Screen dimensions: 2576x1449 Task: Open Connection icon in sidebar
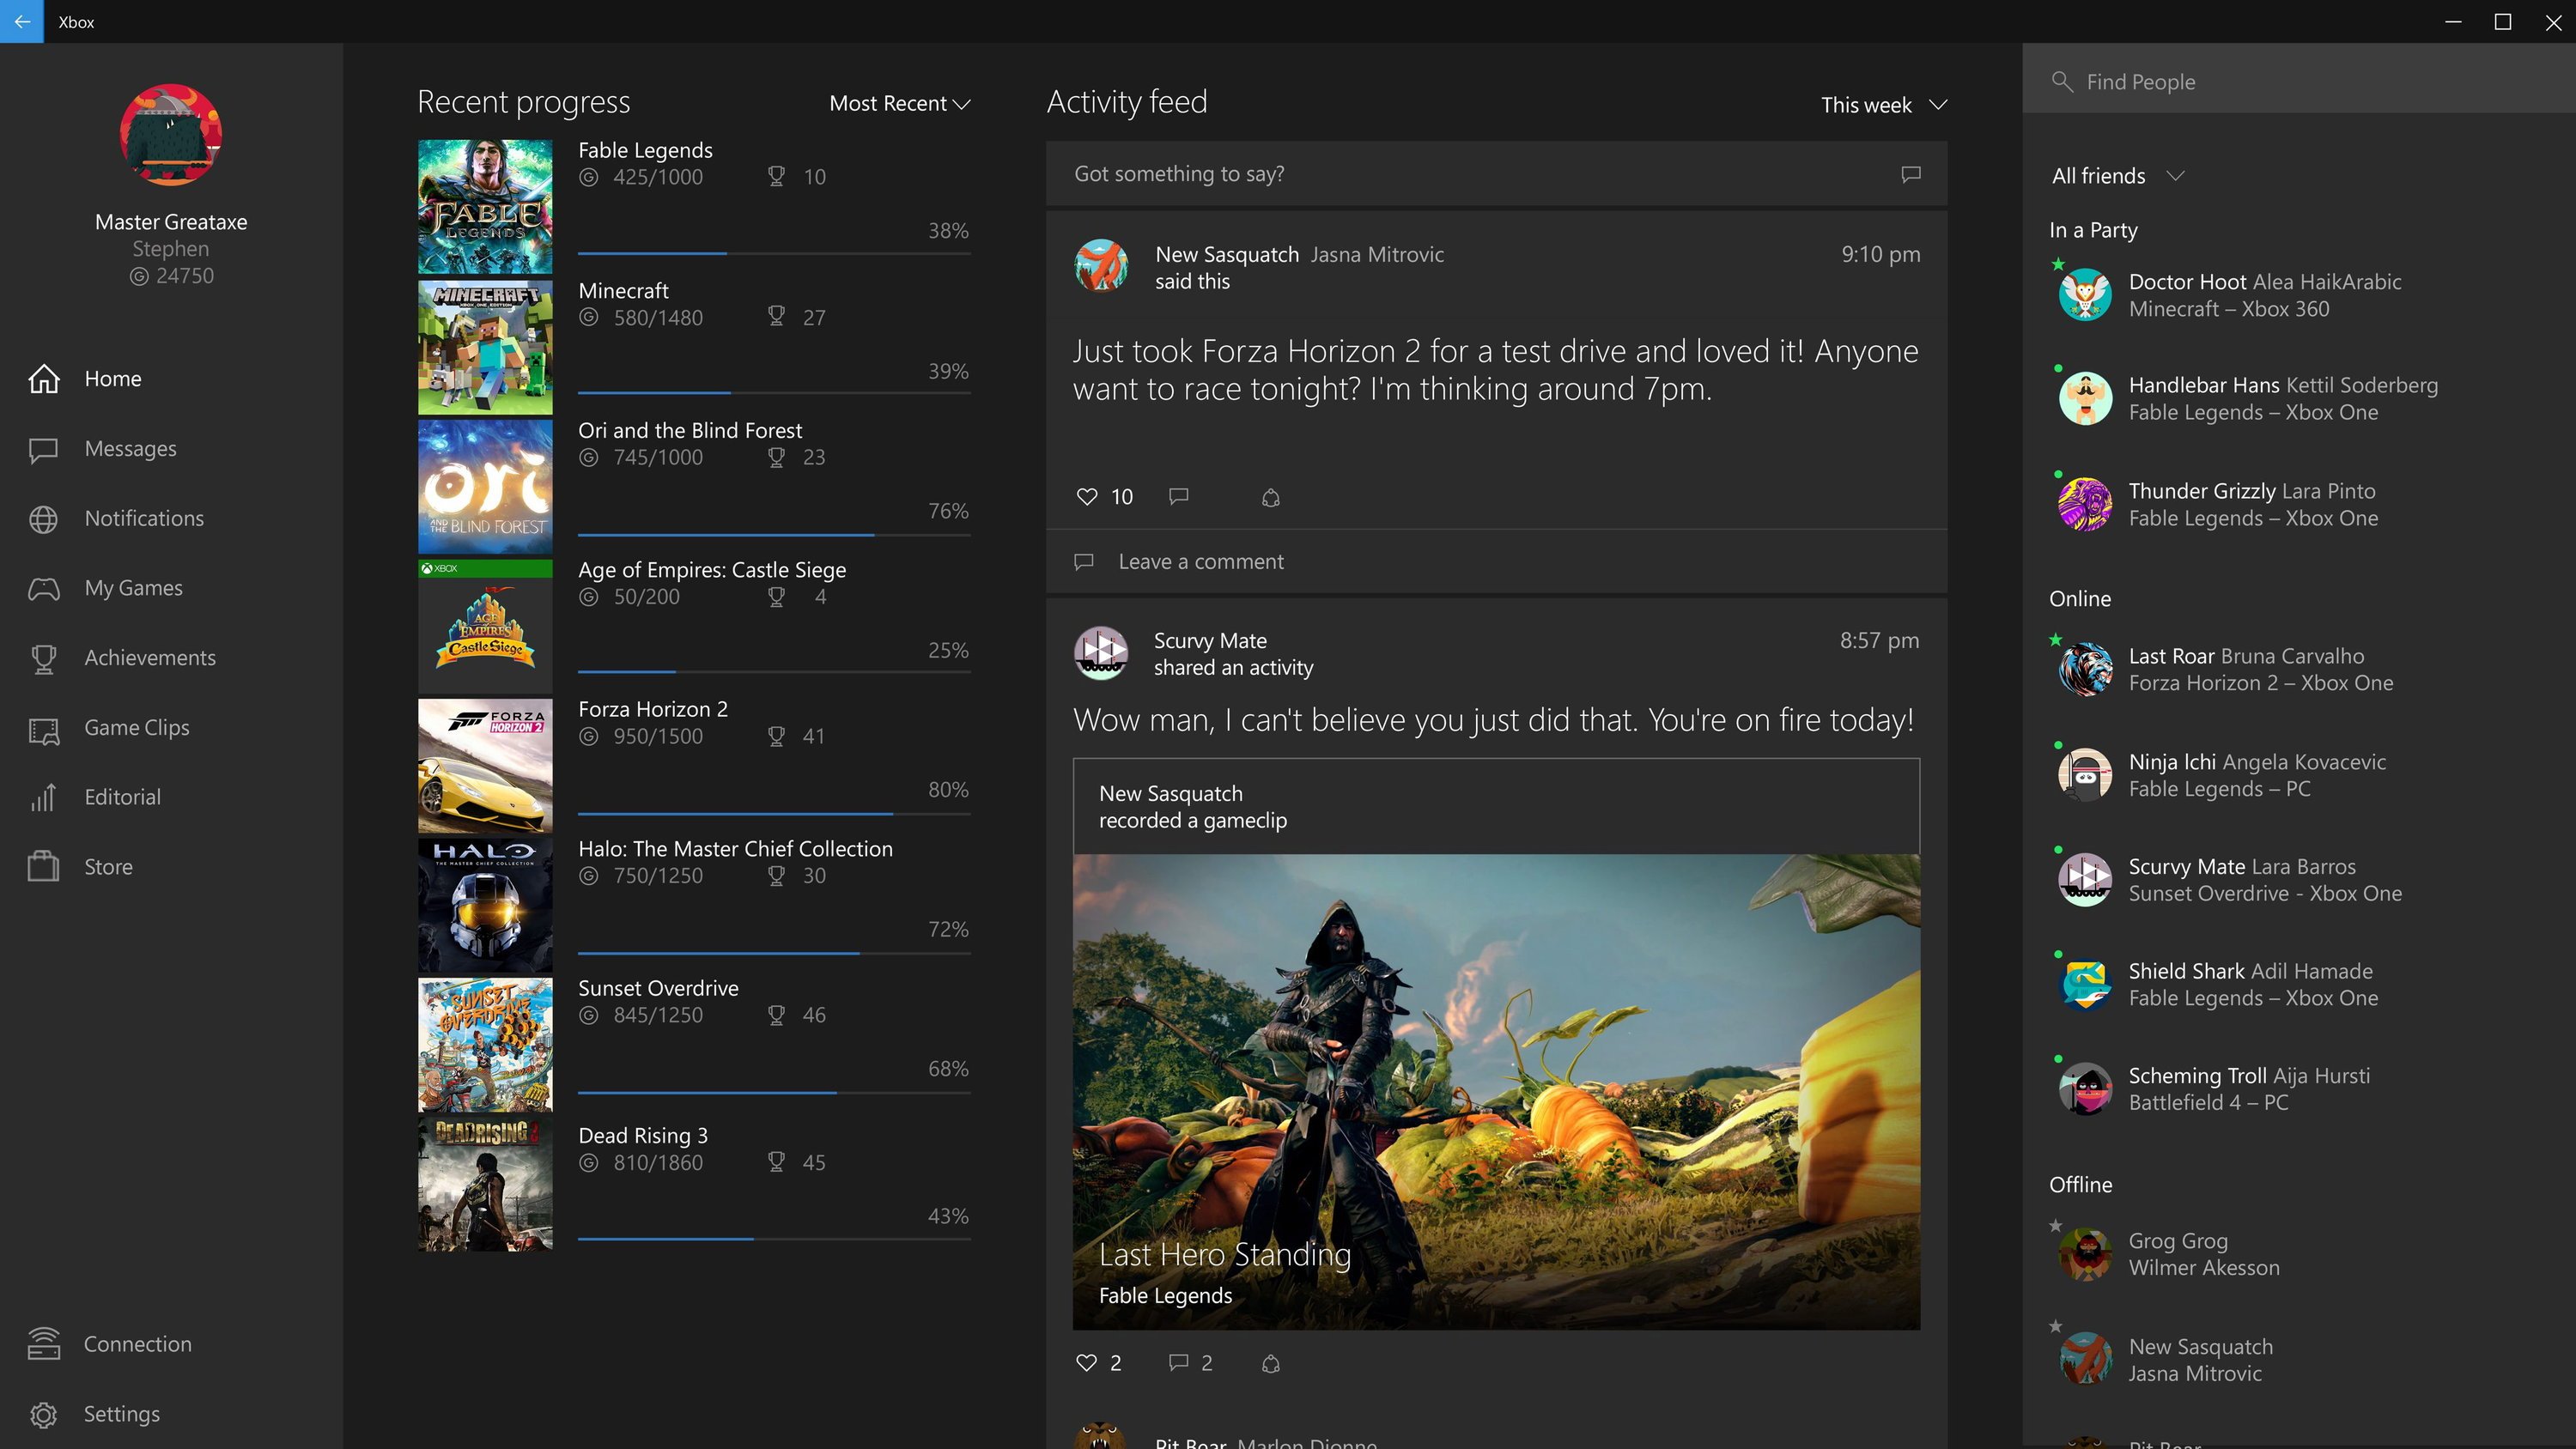(43, 1343)
